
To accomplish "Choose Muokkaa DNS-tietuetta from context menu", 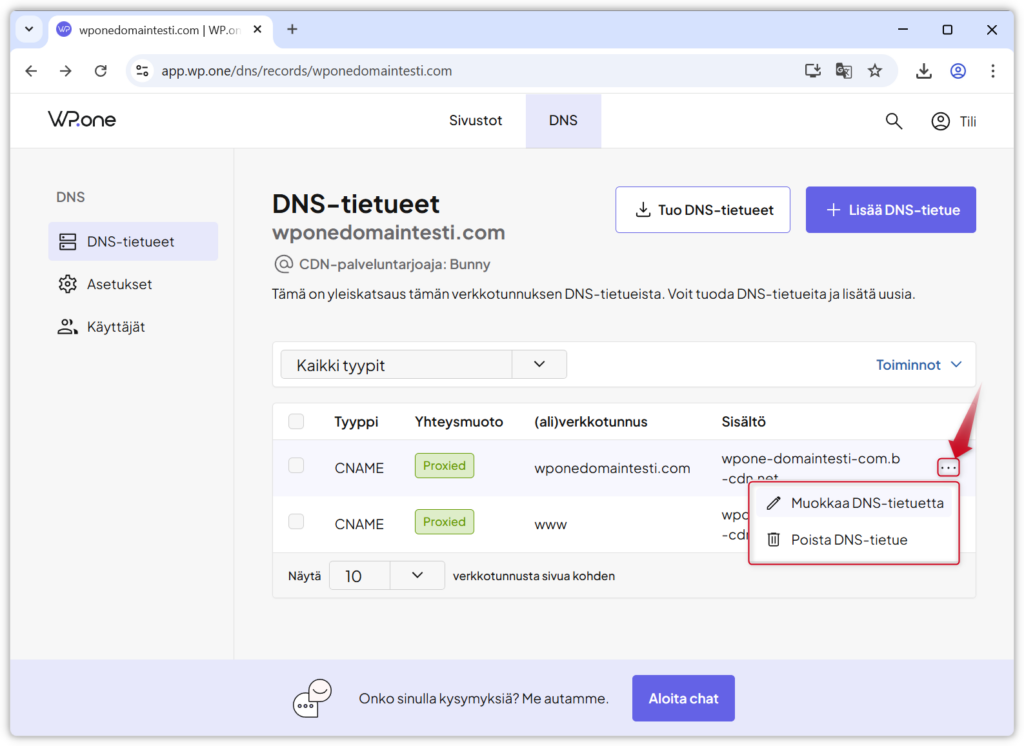I will (x=866, y=503).
